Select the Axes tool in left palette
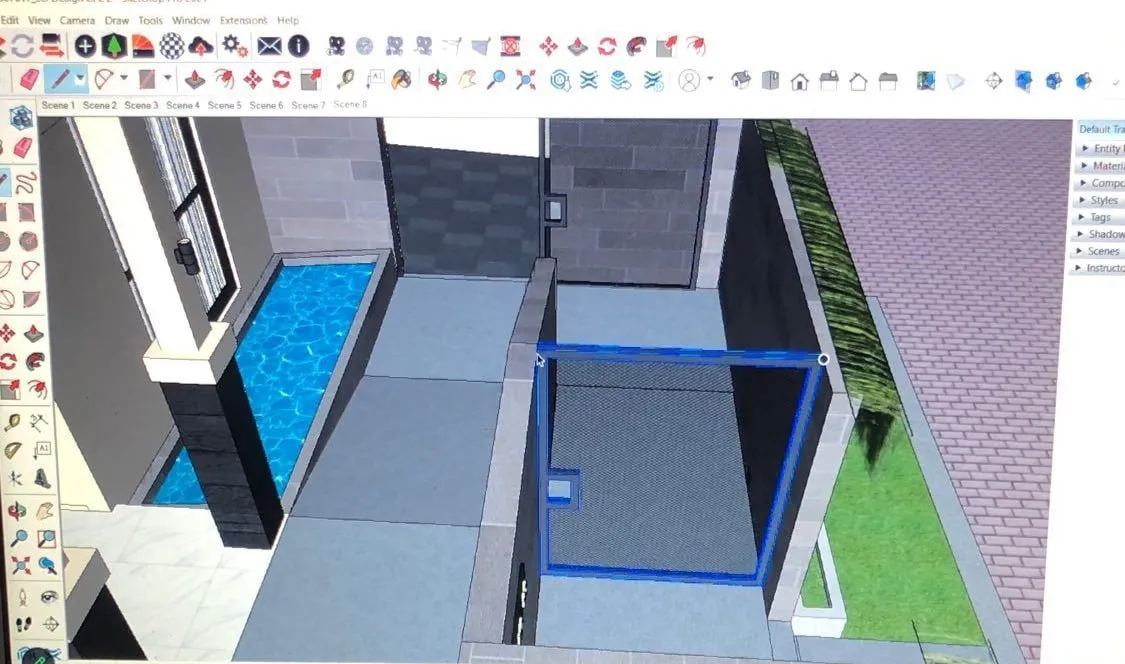The width and height of the screenshot is (1125, 664). click(14, 478)
